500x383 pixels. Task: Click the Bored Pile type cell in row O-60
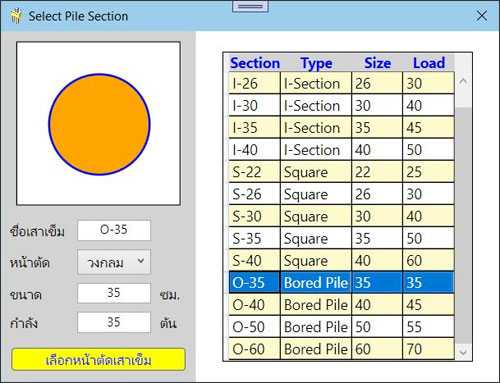(316, 349)
